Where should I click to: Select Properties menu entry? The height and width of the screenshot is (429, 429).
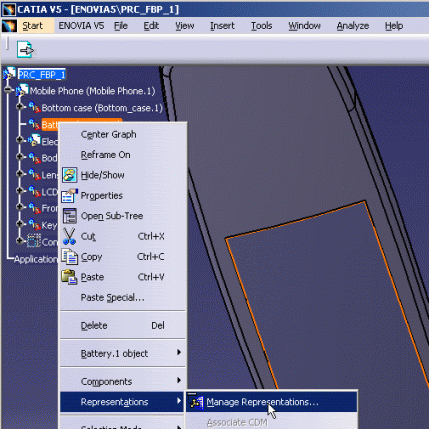(122, 196)
